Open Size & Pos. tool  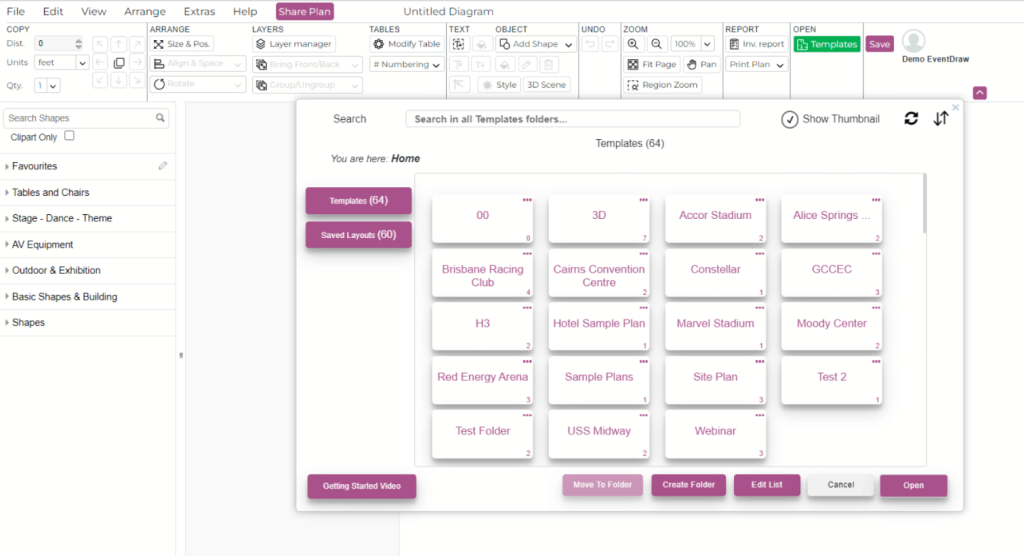[182, 44]
